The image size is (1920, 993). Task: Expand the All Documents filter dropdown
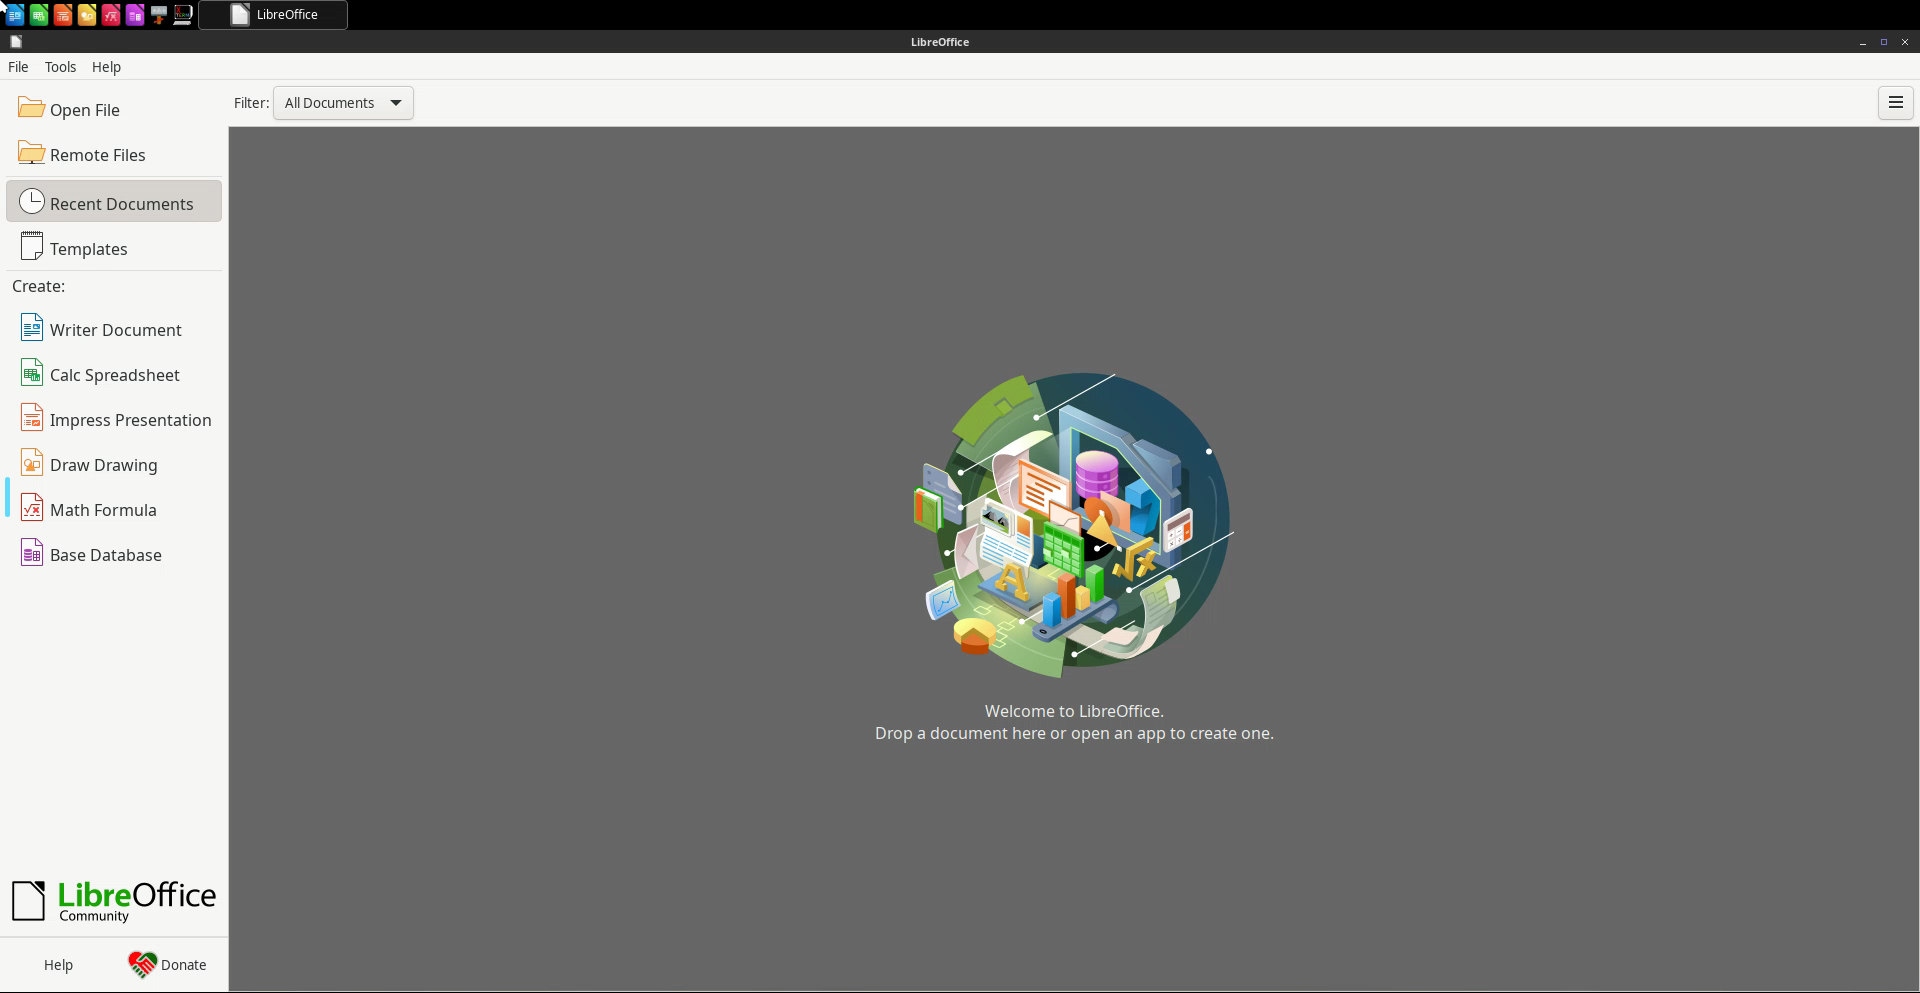coord(343,103)
